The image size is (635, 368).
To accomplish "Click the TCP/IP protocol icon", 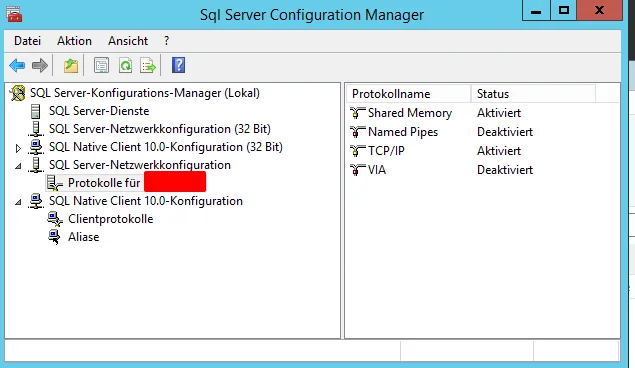I will point(358,151).
